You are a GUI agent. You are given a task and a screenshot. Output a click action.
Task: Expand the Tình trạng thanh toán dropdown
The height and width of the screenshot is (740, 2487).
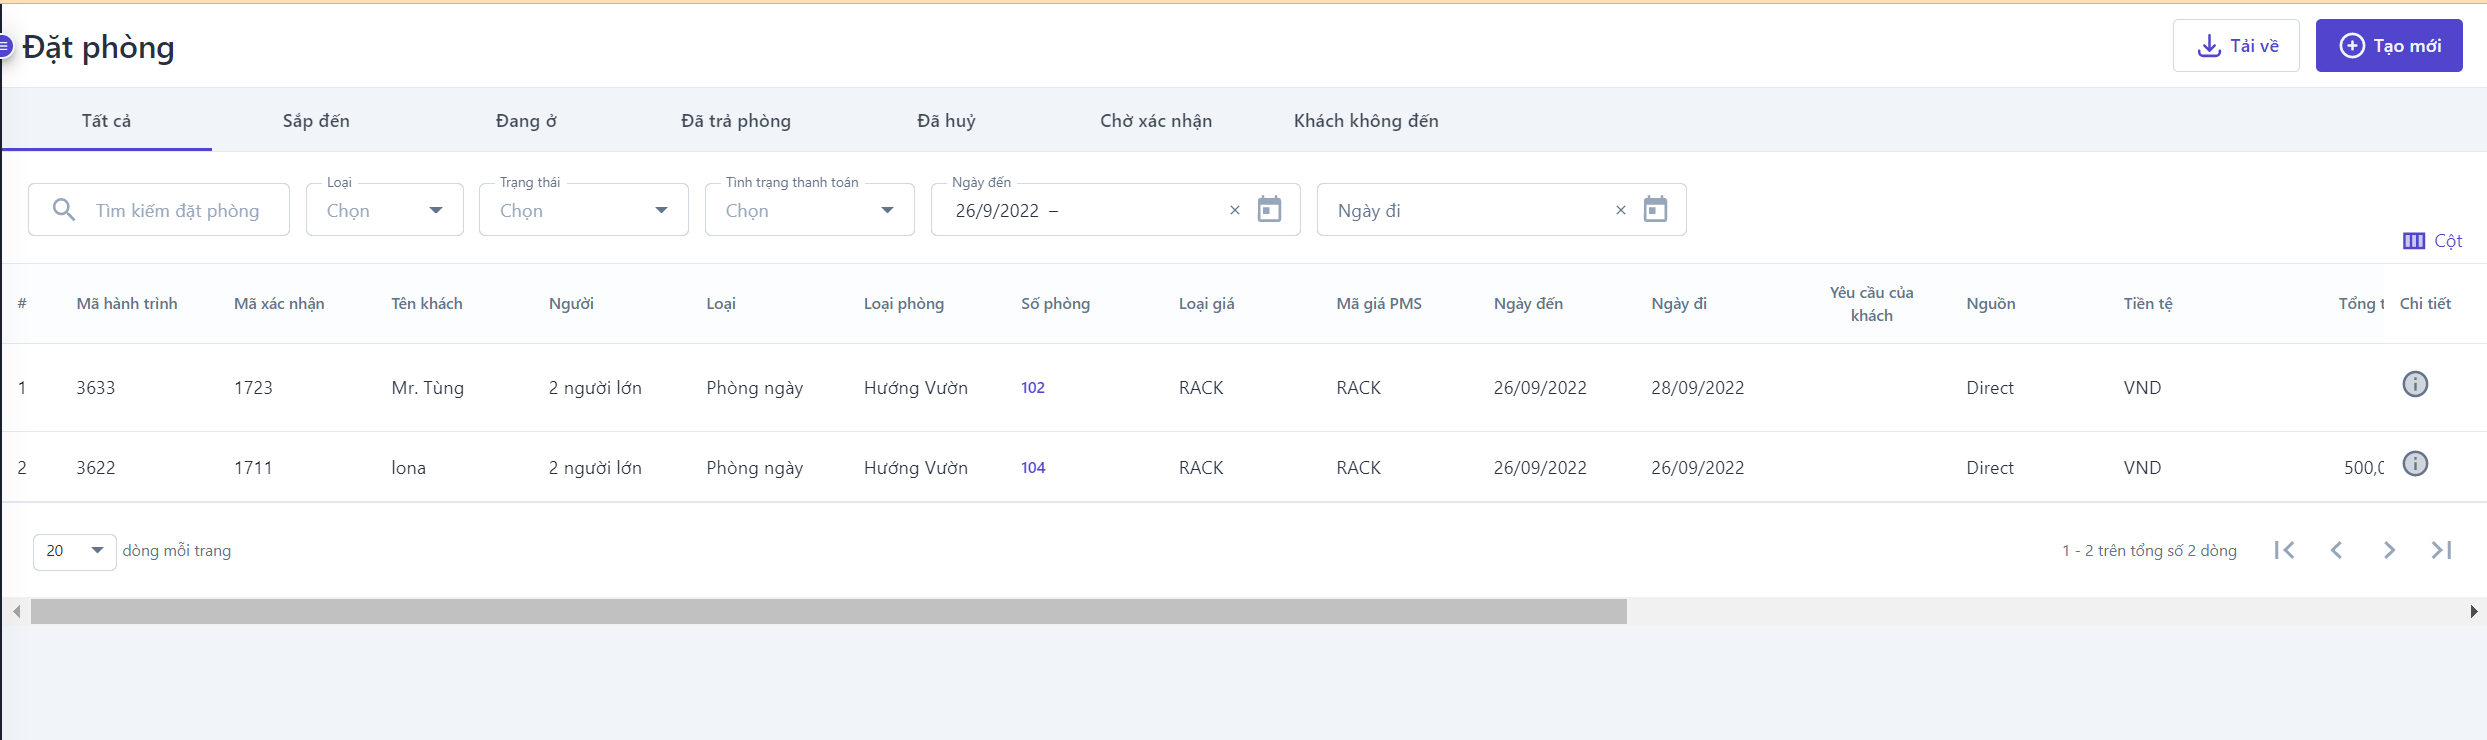pyautogui.click(x=810, y=210)
